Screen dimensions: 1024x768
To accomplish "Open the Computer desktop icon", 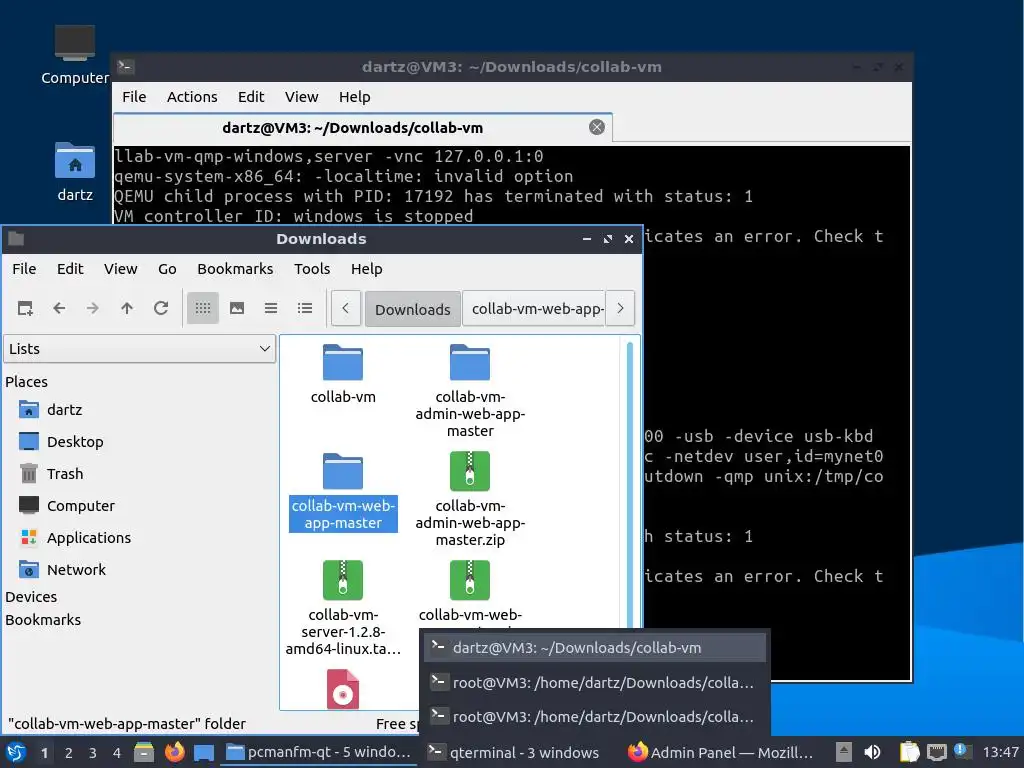I will [x=74, y=55].
